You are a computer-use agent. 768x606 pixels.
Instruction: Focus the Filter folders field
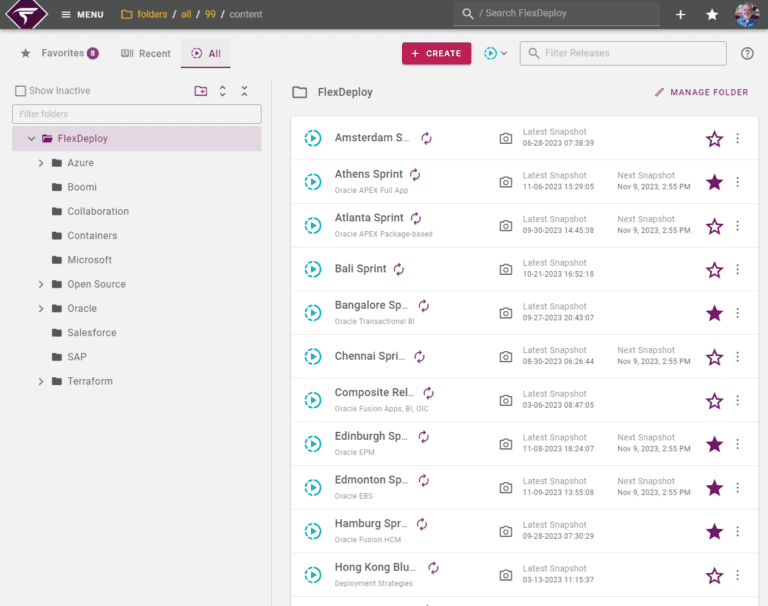pos(137,114)
